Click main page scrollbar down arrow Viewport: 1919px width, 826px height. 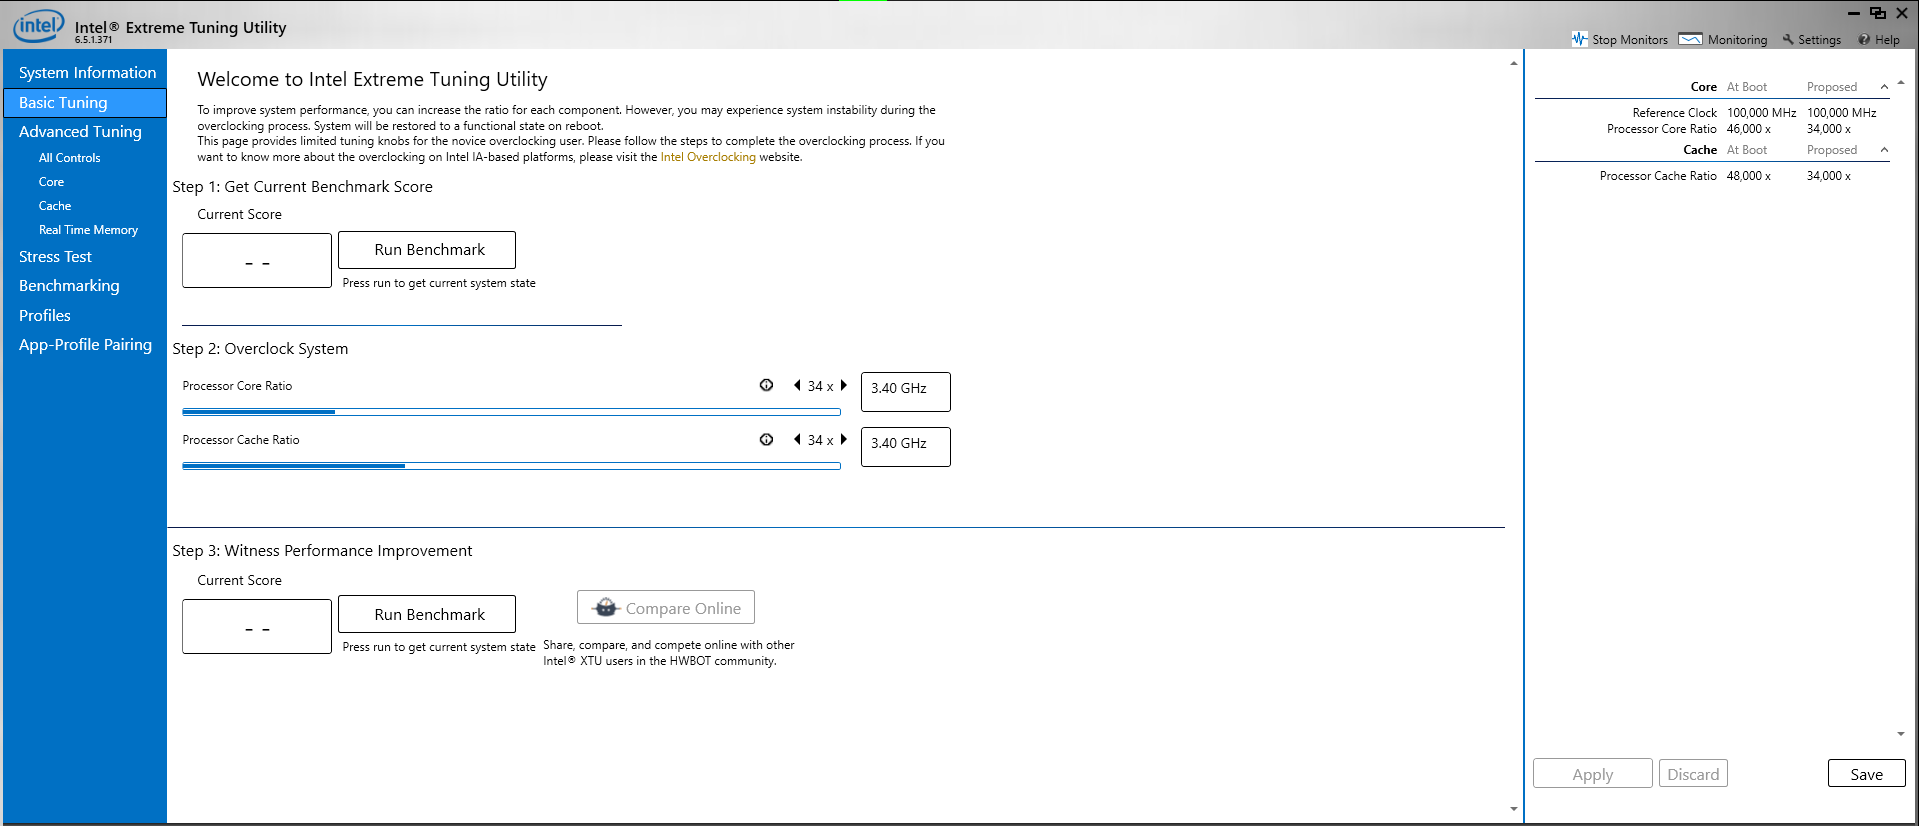1513,808
